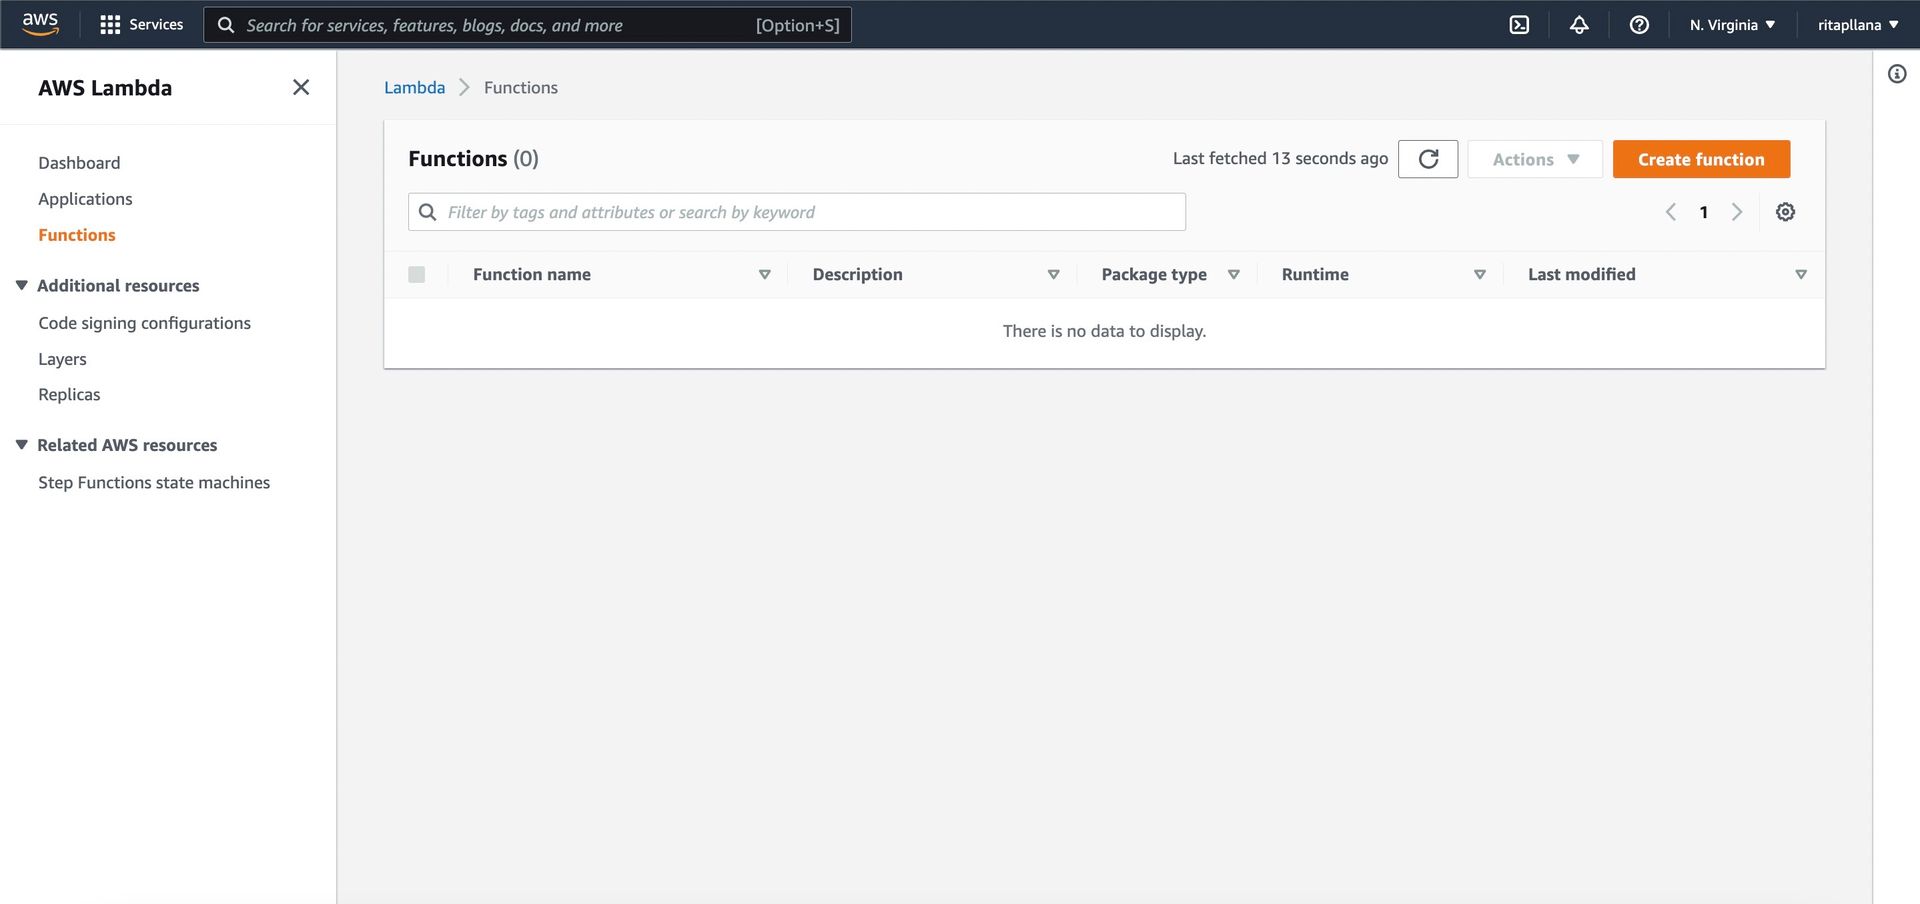Click the Functions breadcrumb text
1920x904 pixels.
pyautogui.click(x=521, y=87)
